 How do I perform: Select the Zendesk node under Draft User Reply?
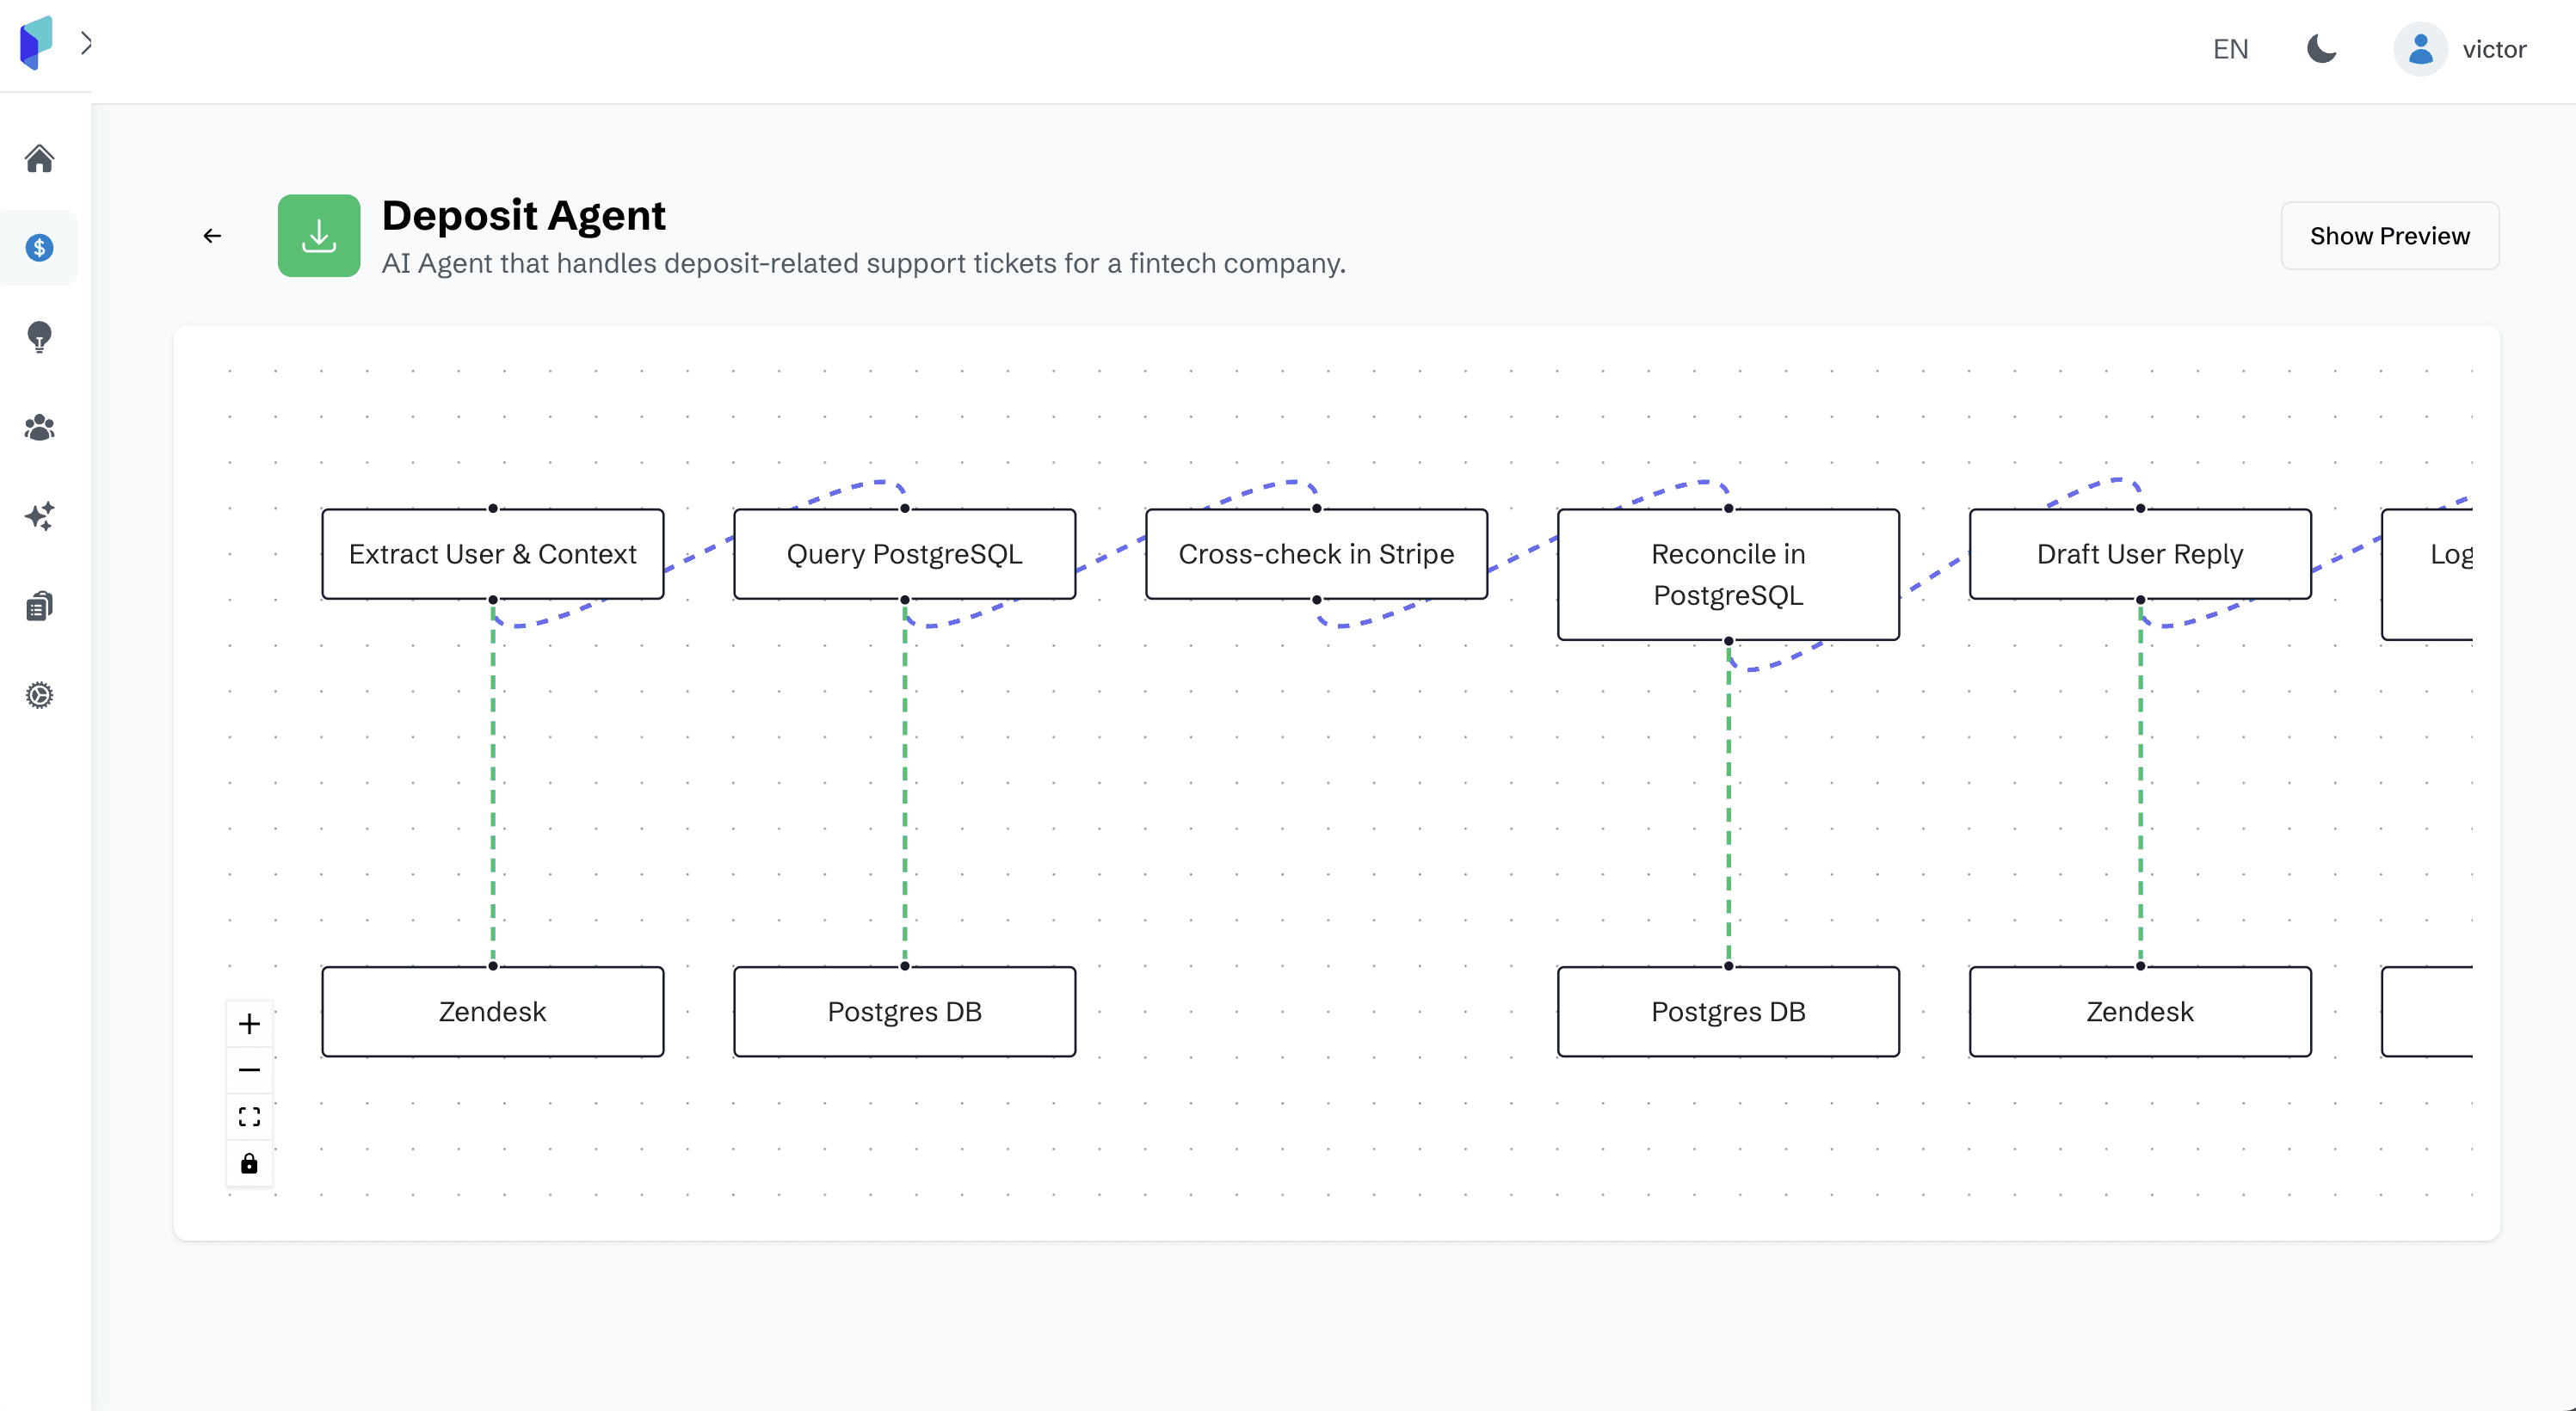tap(2141, 1011)
